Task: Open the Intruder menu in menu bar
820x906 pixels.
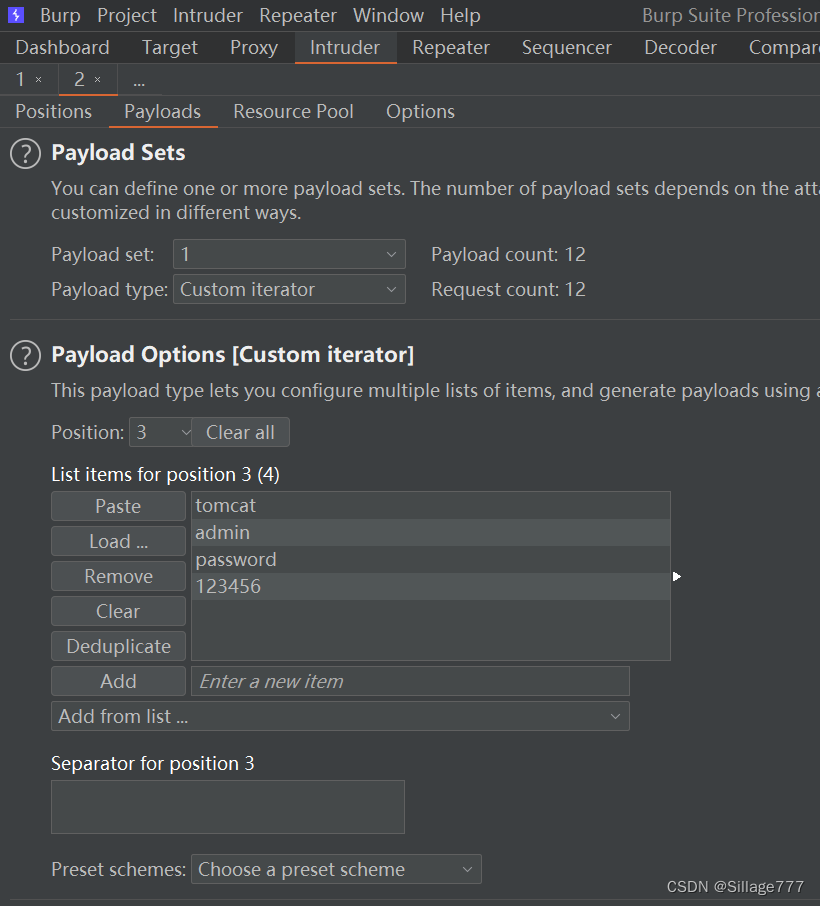Action: point(207,16)
